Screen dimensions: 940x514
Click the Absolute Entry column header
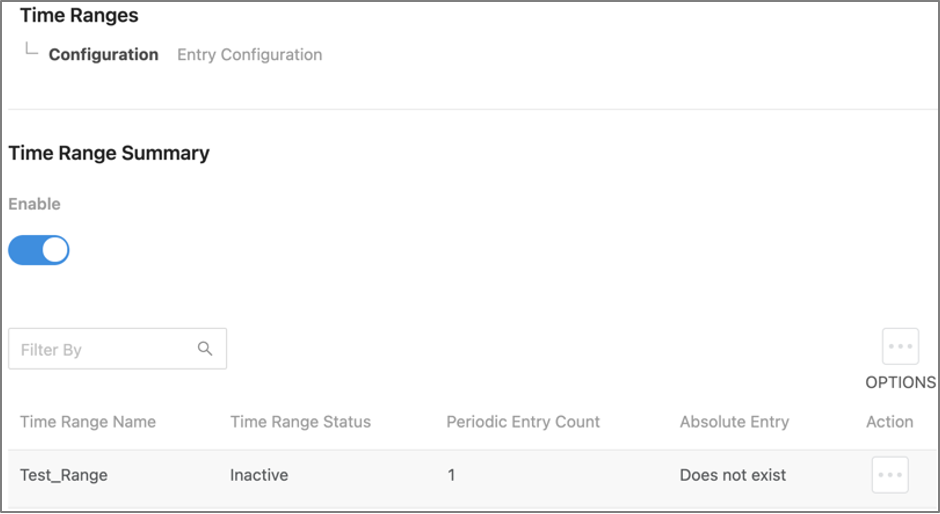734,422
